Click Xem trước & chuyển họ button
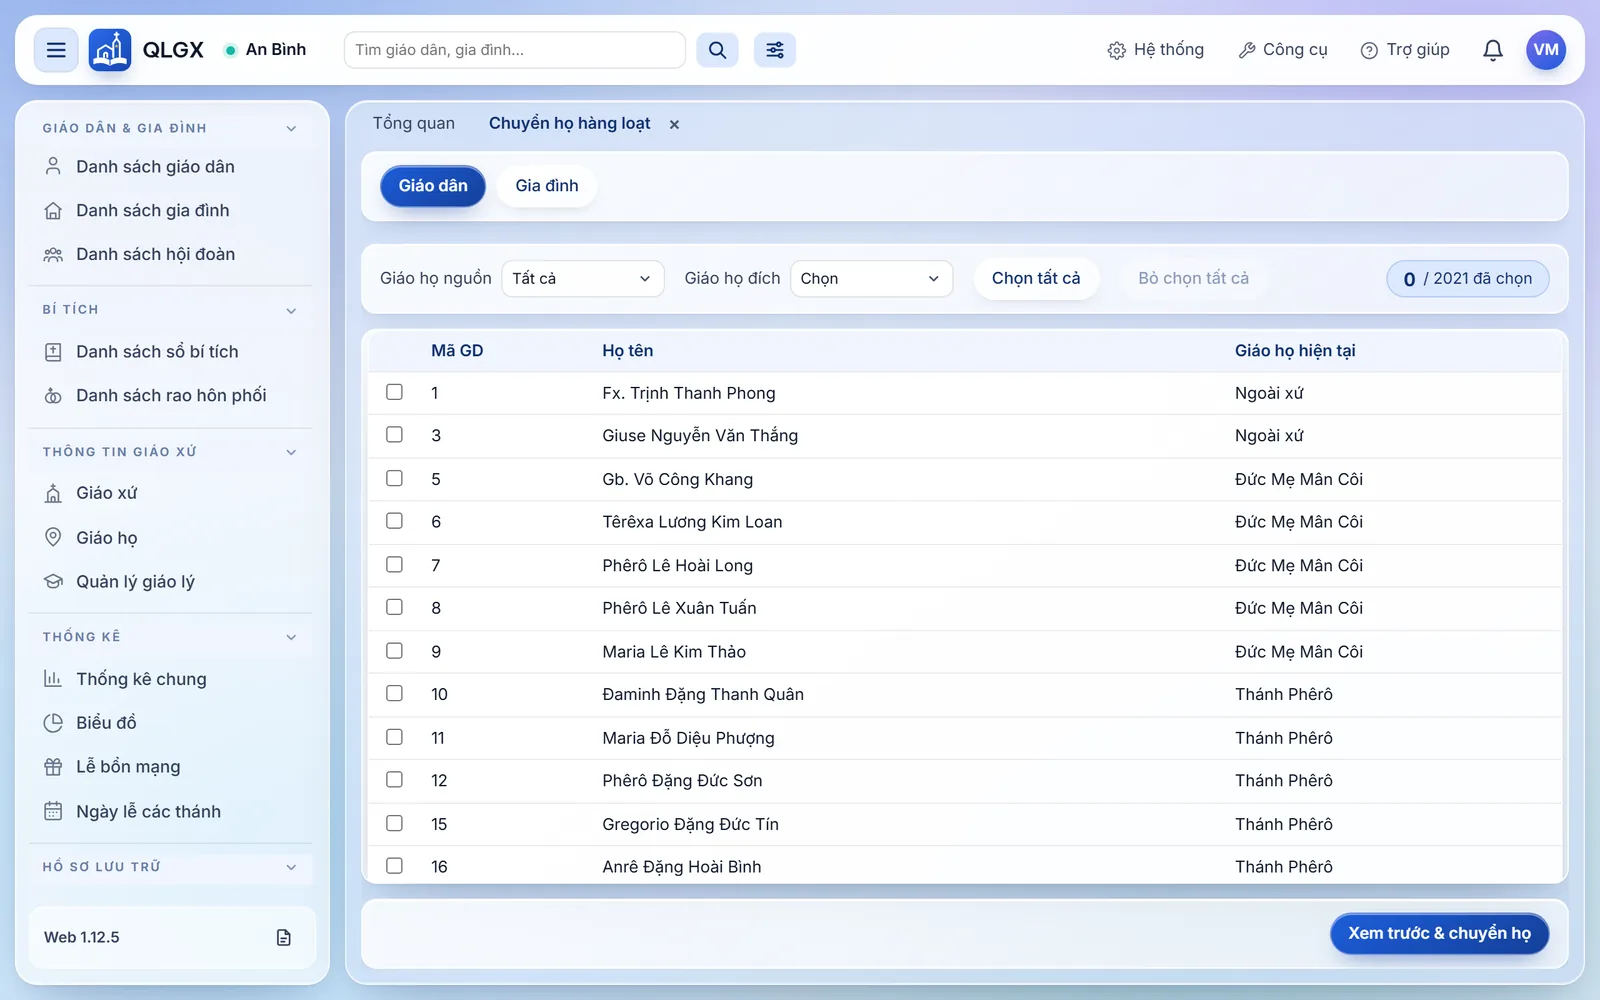 [1439, 934]
